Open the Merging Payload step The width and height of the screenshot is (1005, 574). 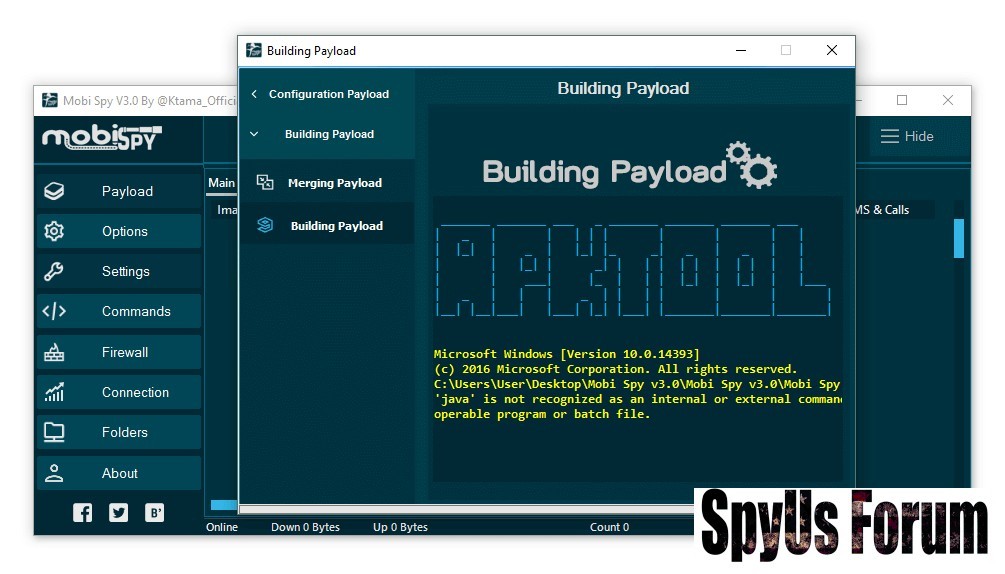[x=334, y=183]
